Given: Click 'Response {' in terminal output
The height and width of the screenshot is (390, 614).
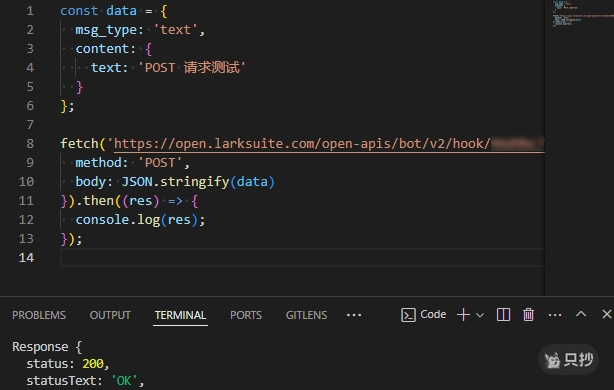Looking at the screenshot, I should tap(47, 347).
